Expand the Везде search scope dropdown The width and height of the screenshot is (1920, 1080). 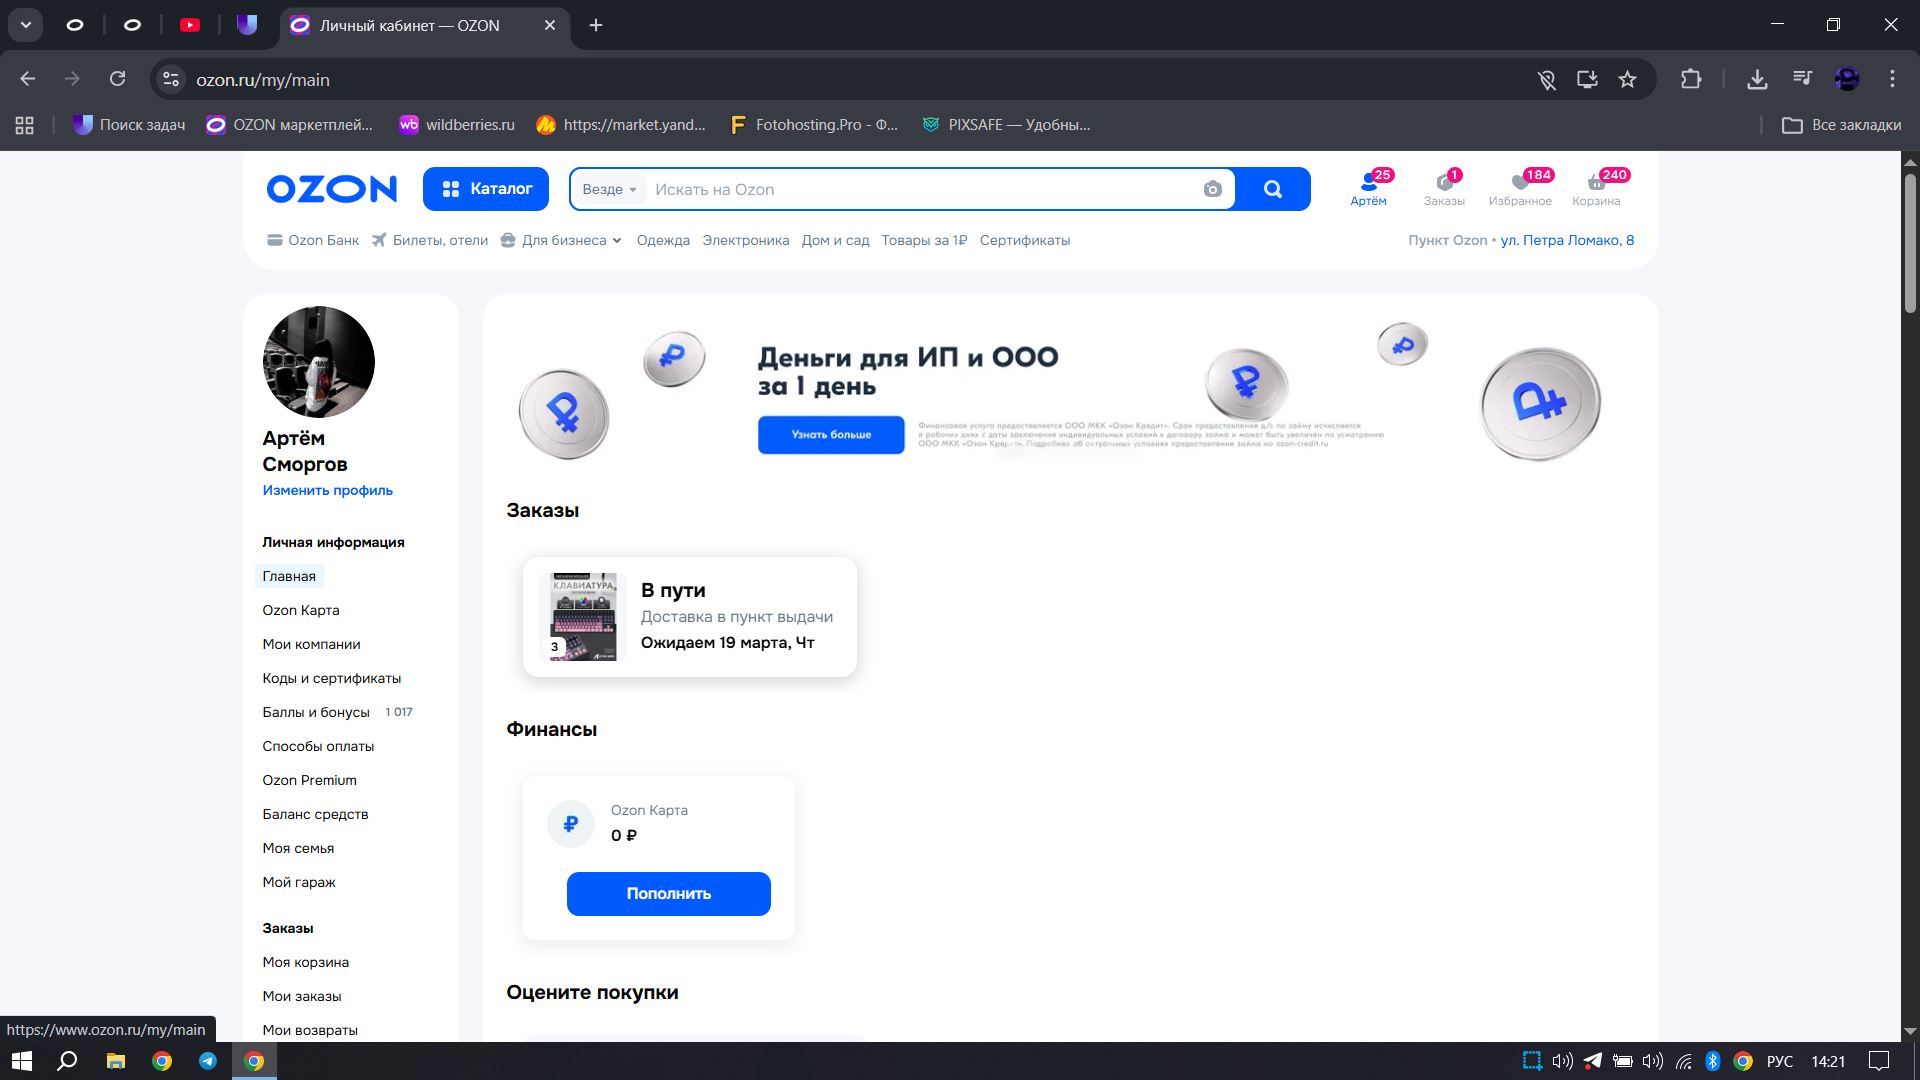[609, 189]
